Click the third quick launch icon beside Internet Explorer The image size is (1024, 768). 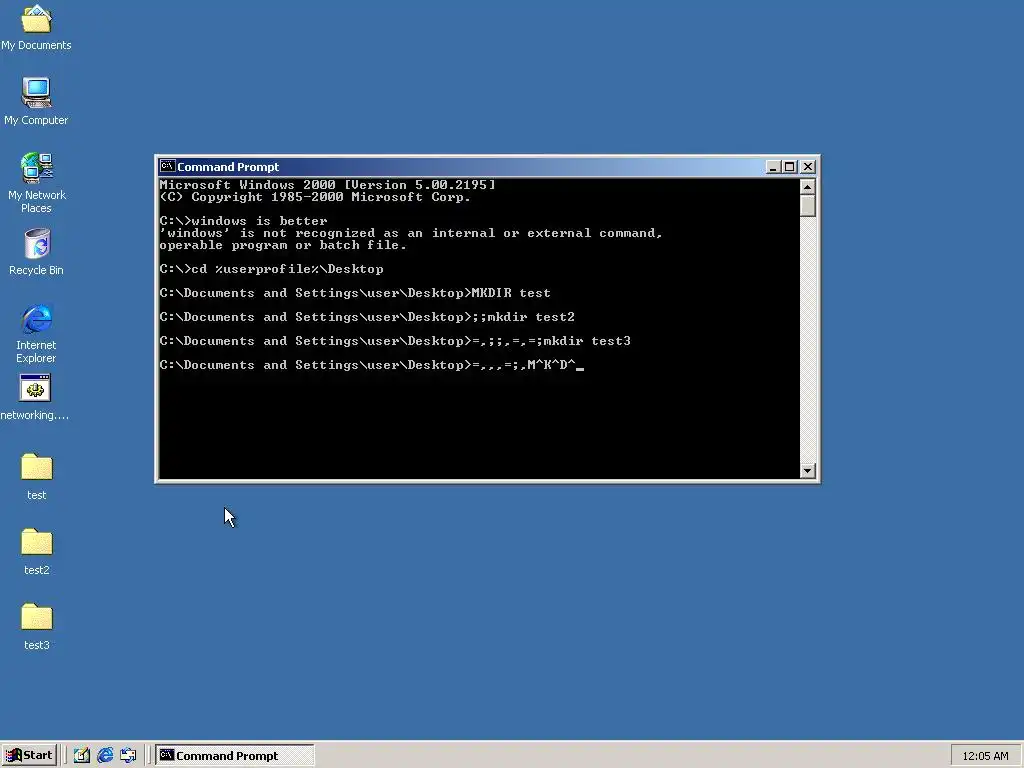128,756
